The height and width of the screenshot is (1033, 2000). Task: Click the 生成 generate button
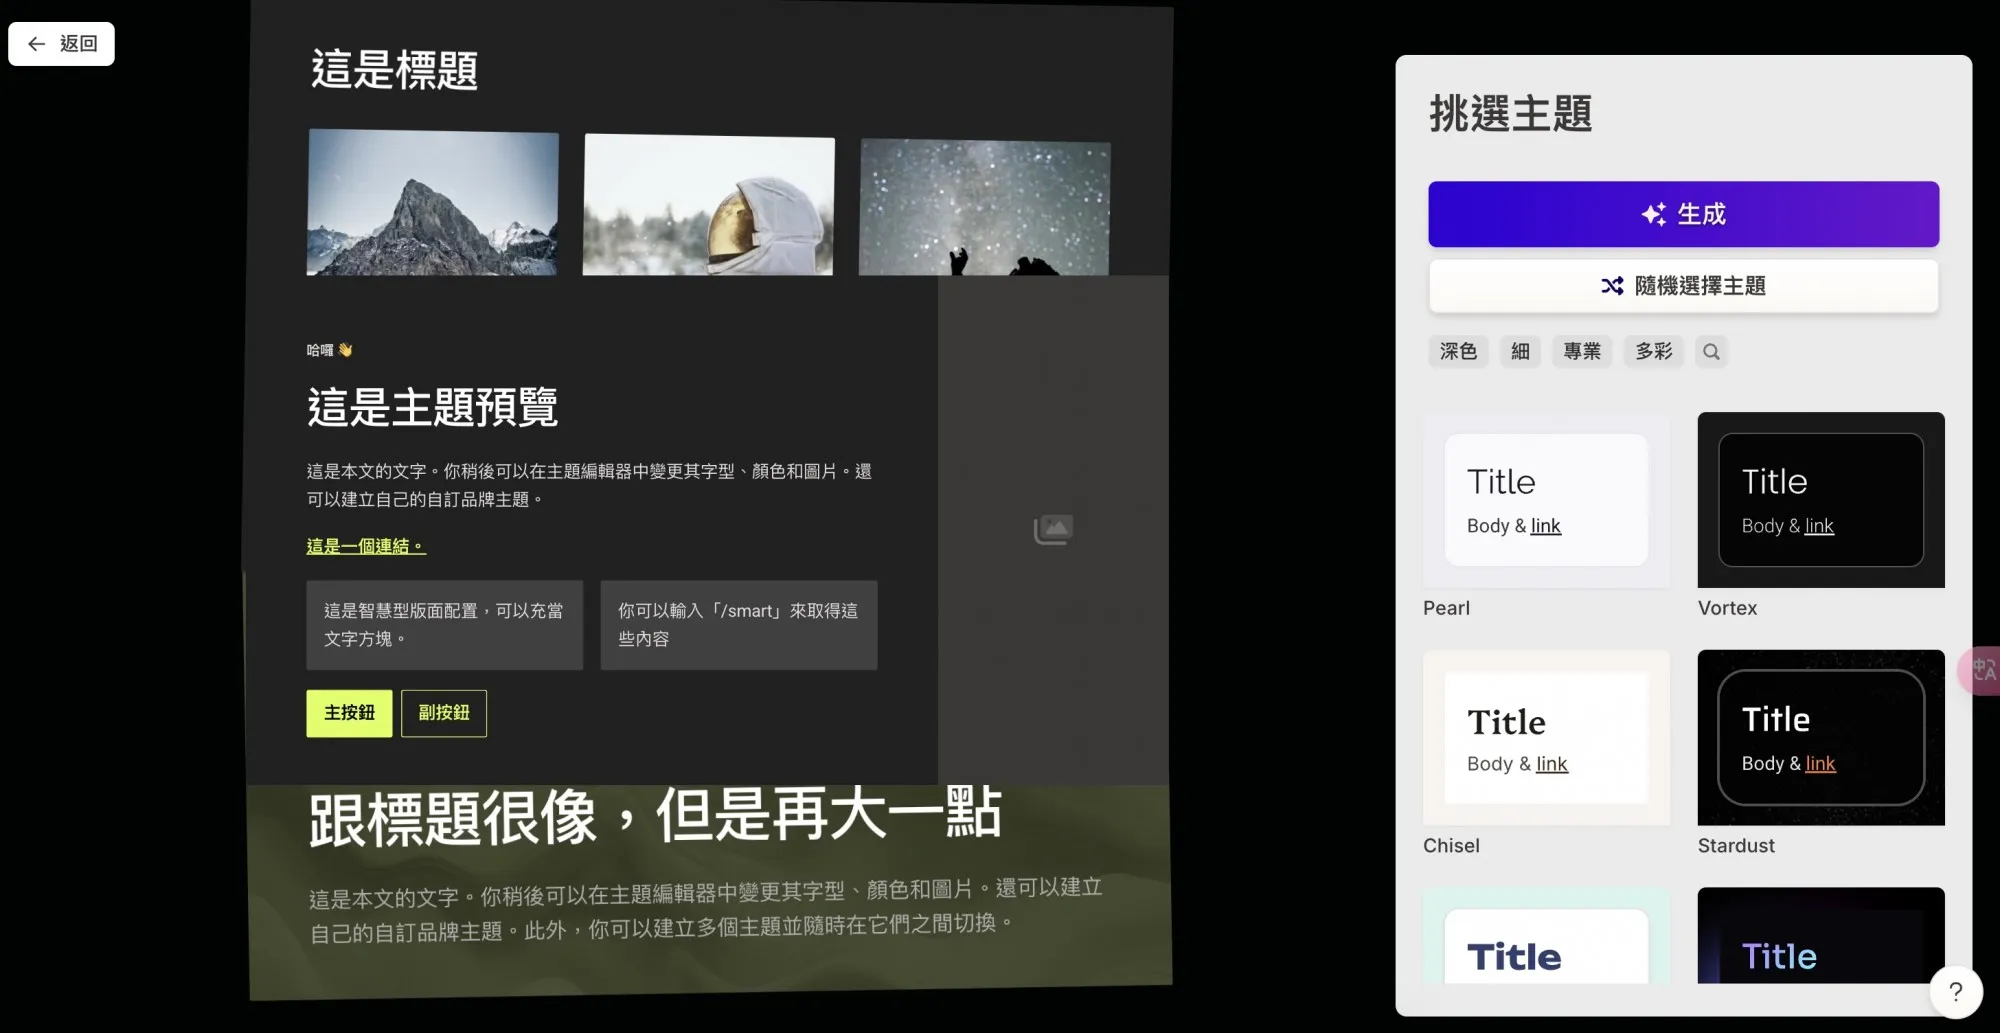pos(1683,214)
